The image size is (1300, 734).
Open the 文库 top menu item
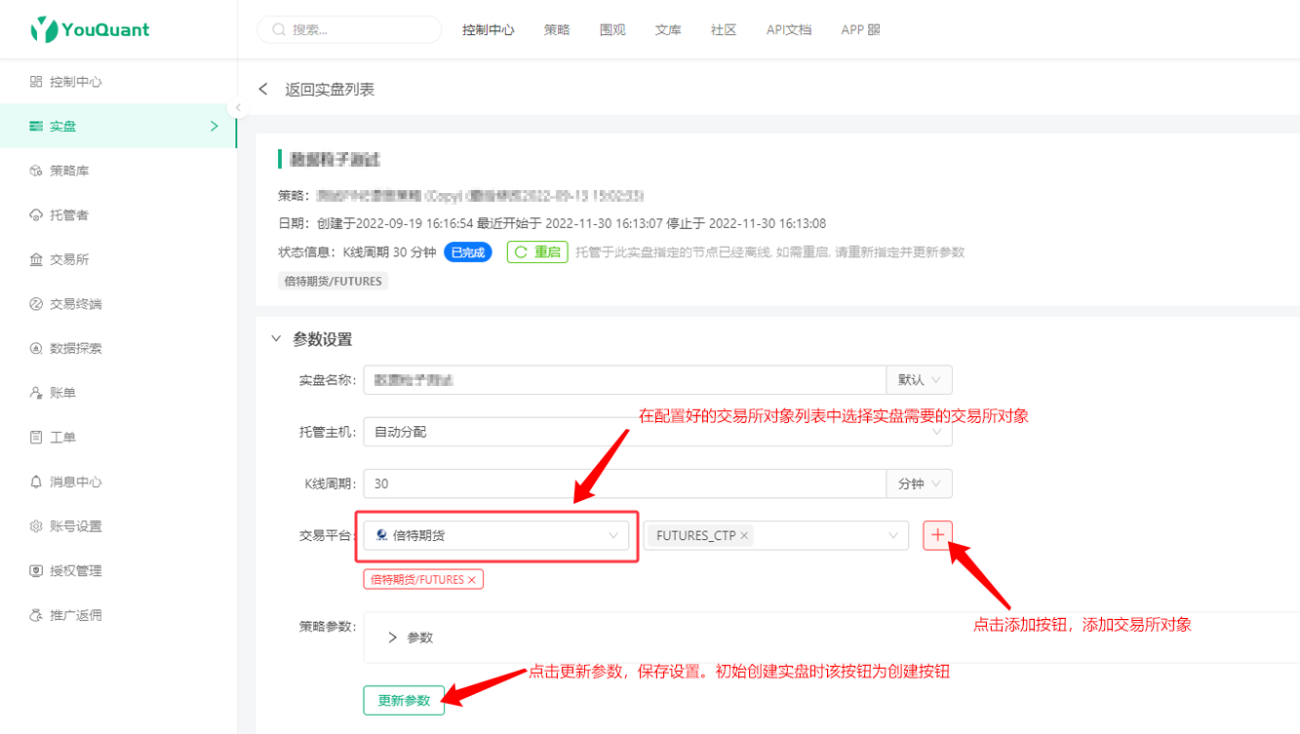tap(668, 30)
